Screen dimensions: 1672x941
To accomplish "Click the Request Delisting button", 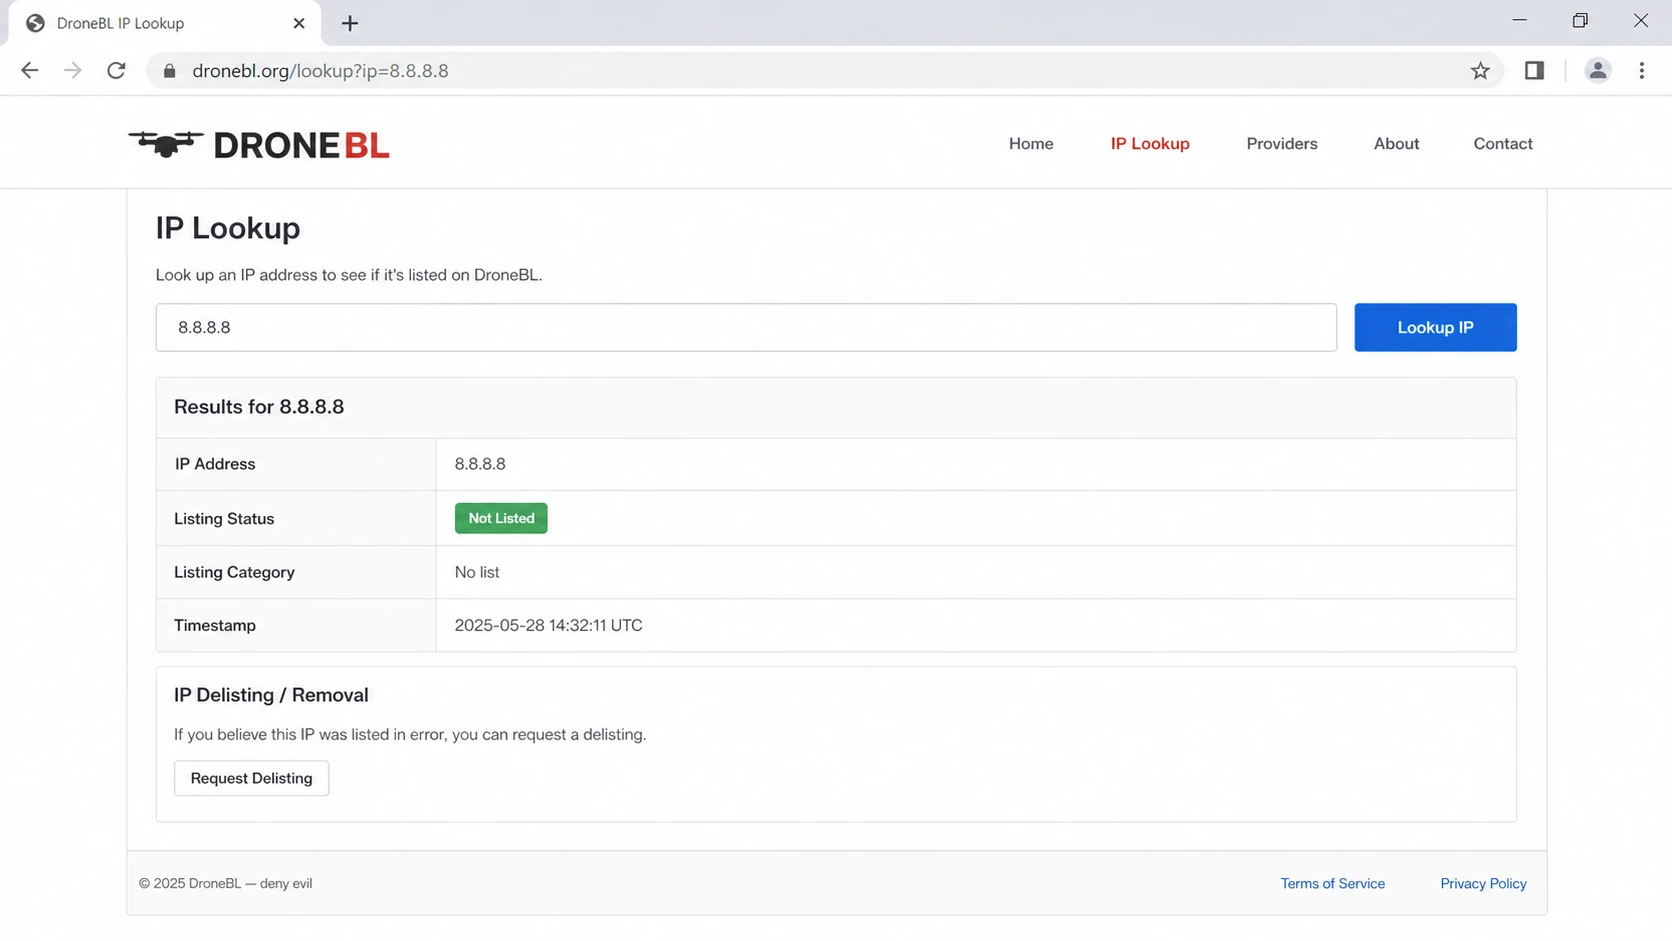I will 251,778.
